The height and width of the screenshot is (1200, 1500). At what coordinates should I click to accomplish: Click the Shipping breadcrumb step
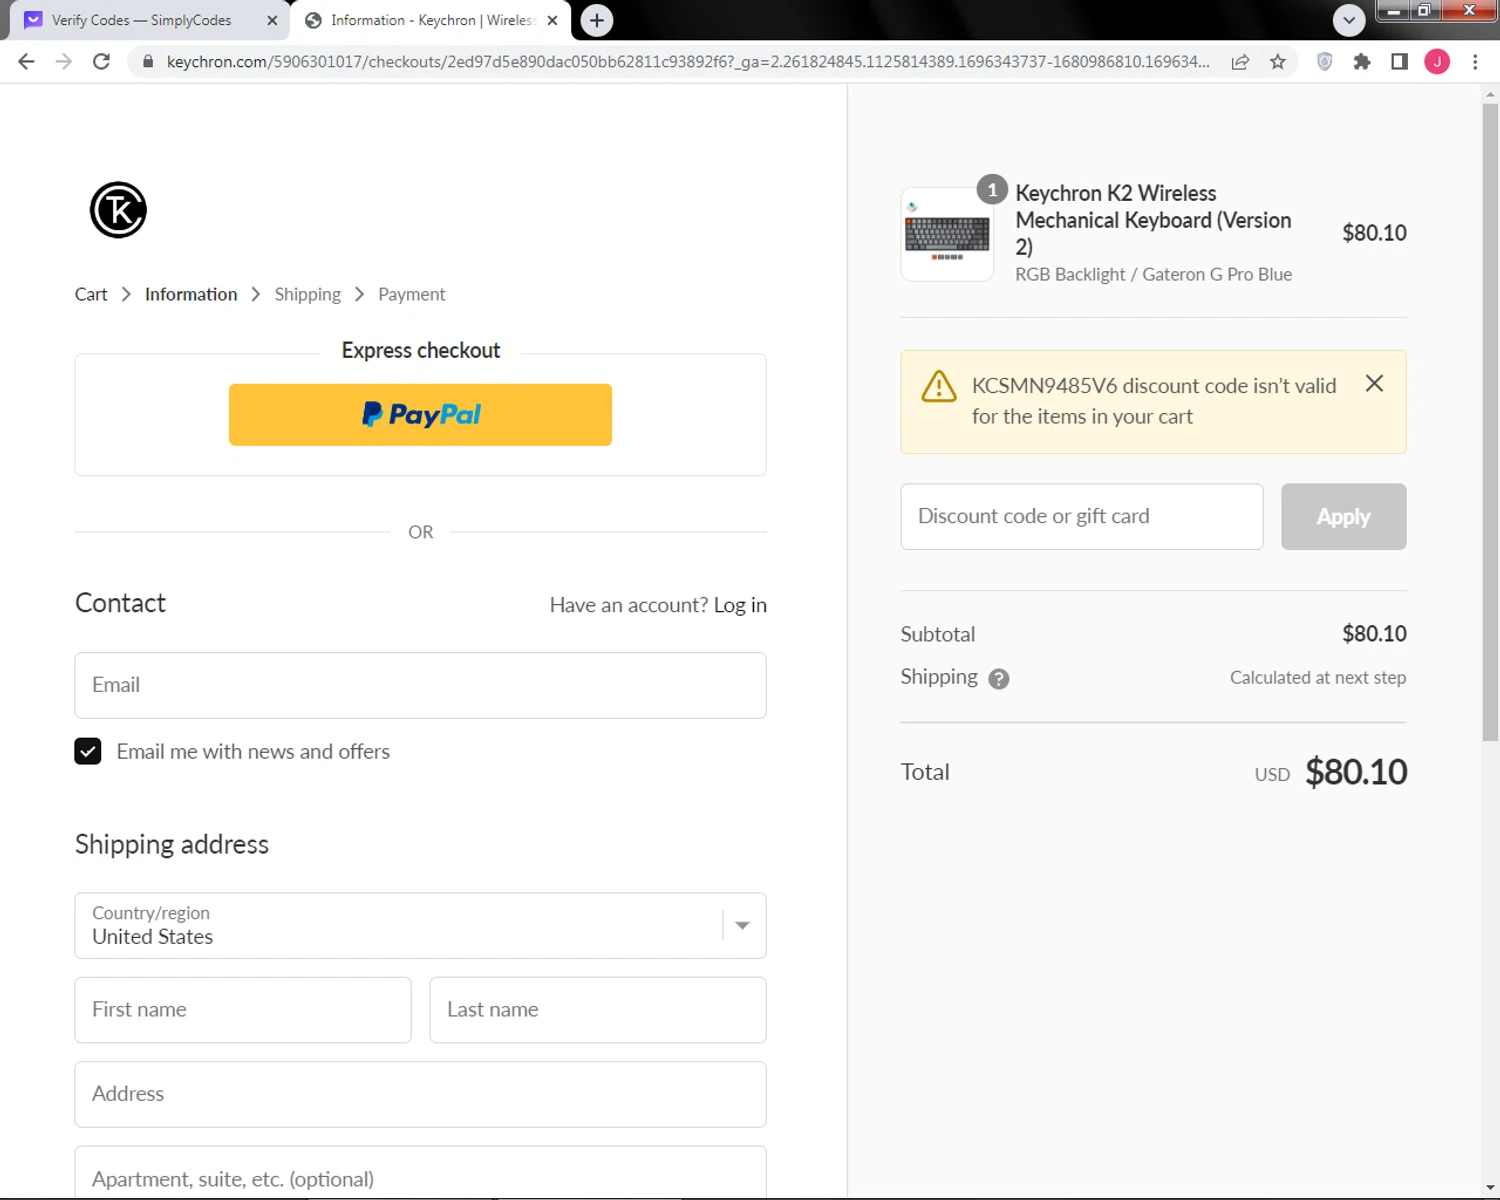pyautogui.click(x=308, y=294)
